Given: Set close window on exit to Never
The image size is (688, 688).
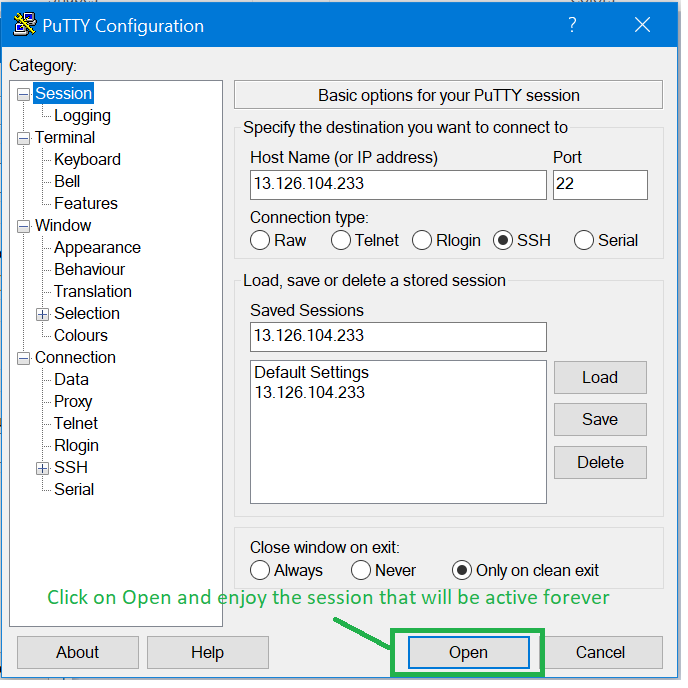Looking at the screenshot, I should (361, 570).
